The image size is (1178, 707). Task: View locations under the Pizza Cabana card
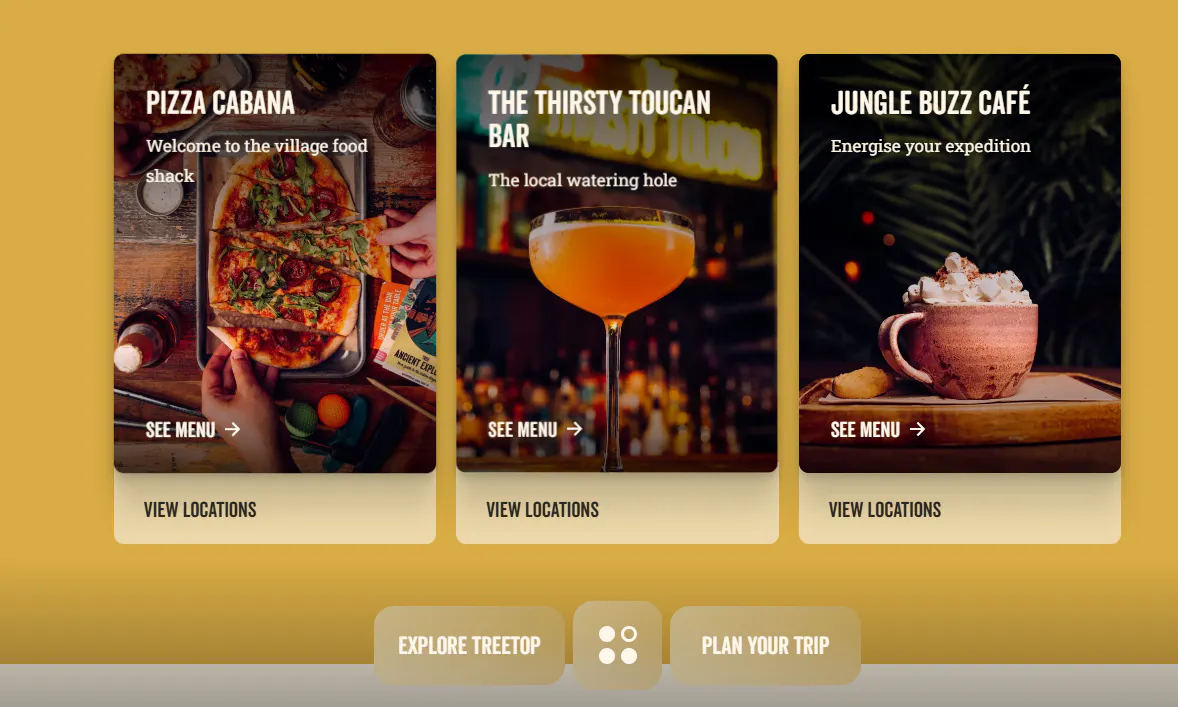(x=200, y=509)
